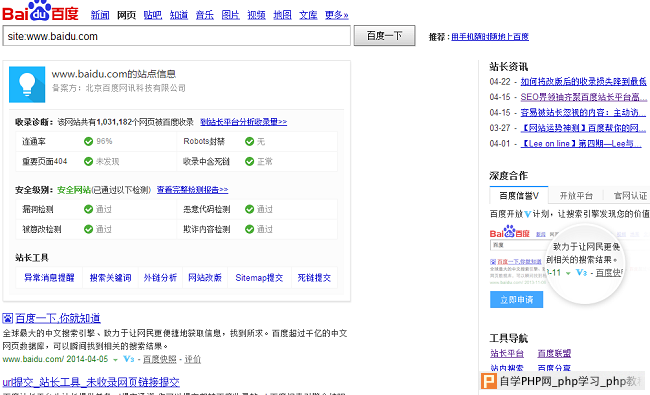
Task: Click the green check beside 被篡改检测
Action: click(88, 229)
